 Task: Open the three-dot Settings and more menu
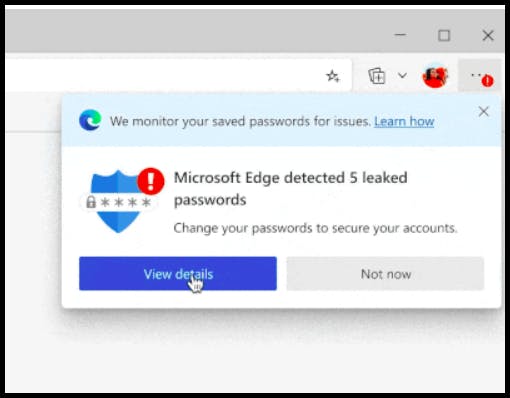pyautogui.click(x=479, y=76)
